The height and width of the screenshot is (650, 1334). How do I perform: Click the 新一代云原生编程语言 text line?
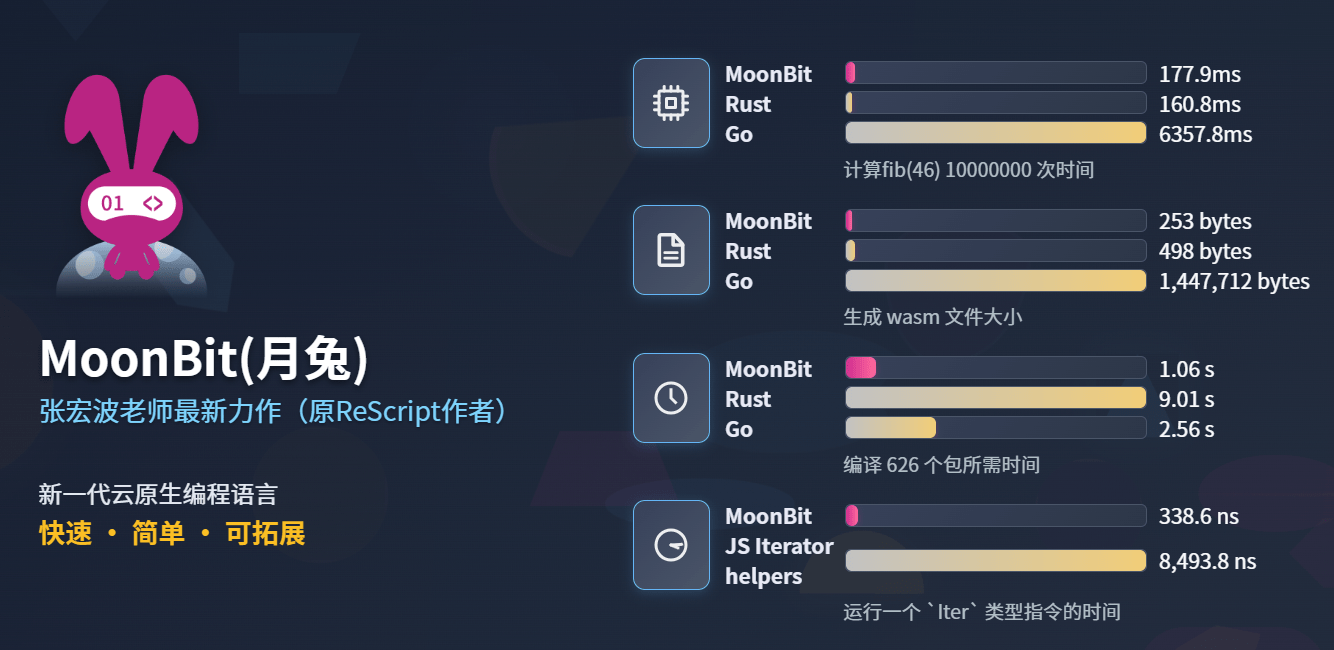(x=158, y=494)
